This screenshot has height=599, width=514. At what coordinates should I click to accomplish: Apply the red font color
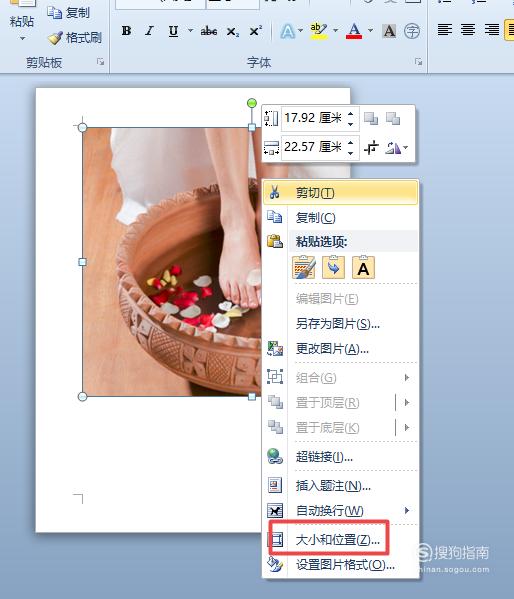pos(354,31)
